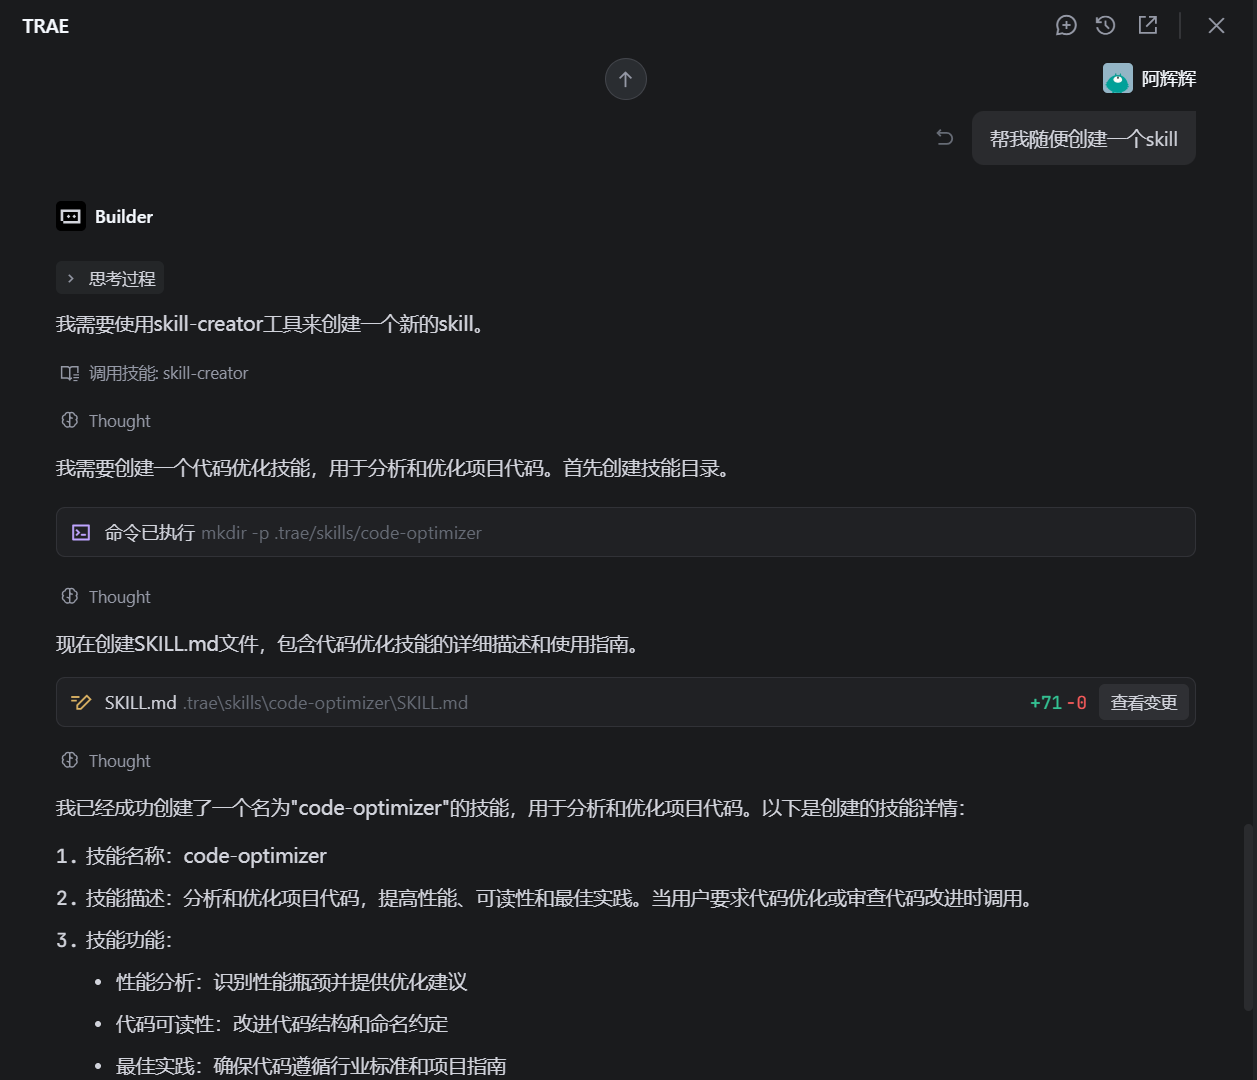Screen dimensions: 1257x1080
Task: Open the SKILL.md file link
Action: click(x=141, y=703)
